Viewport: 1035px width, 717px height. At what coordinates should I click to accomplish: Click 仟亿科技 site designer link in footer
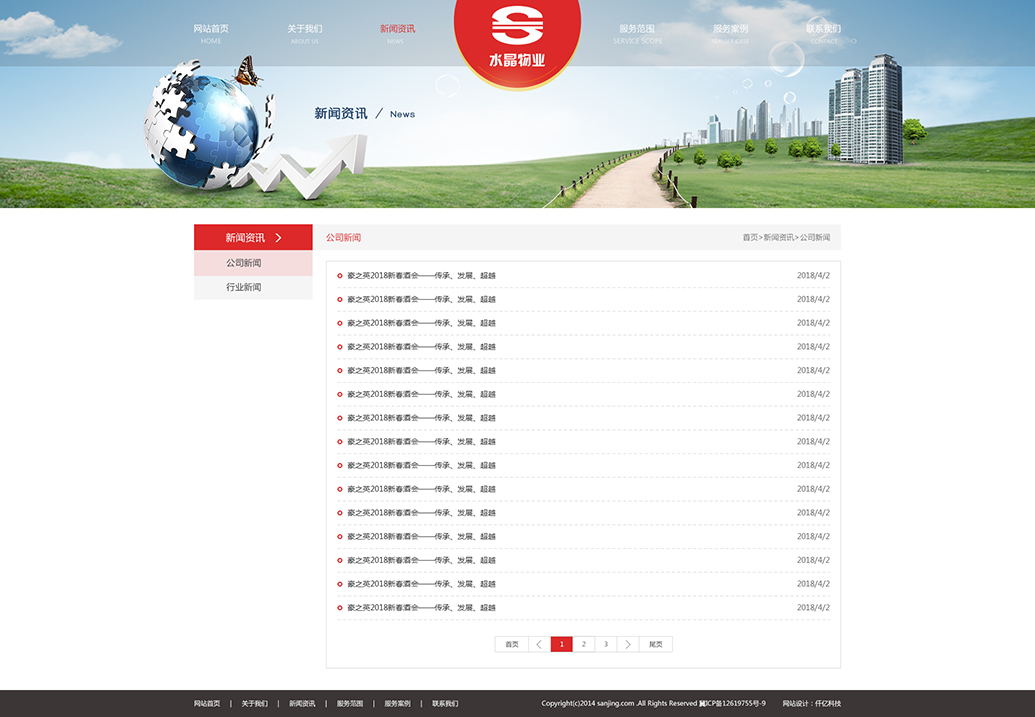point(828,703)
